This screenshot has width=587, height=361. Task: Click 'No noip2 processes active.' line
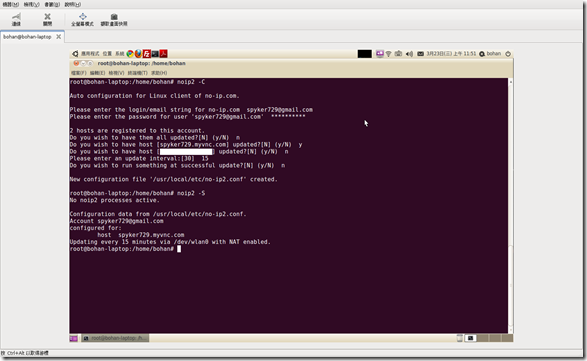[x=115, y=200]
